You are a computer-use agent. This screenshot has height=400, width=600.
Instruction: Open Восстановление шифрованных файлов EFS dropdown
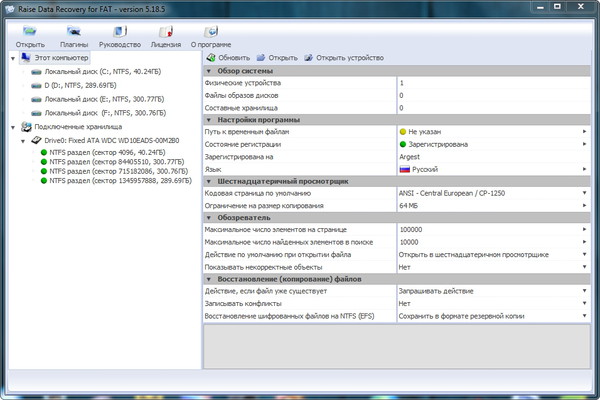pyautogui.click(x=584, y=316)
